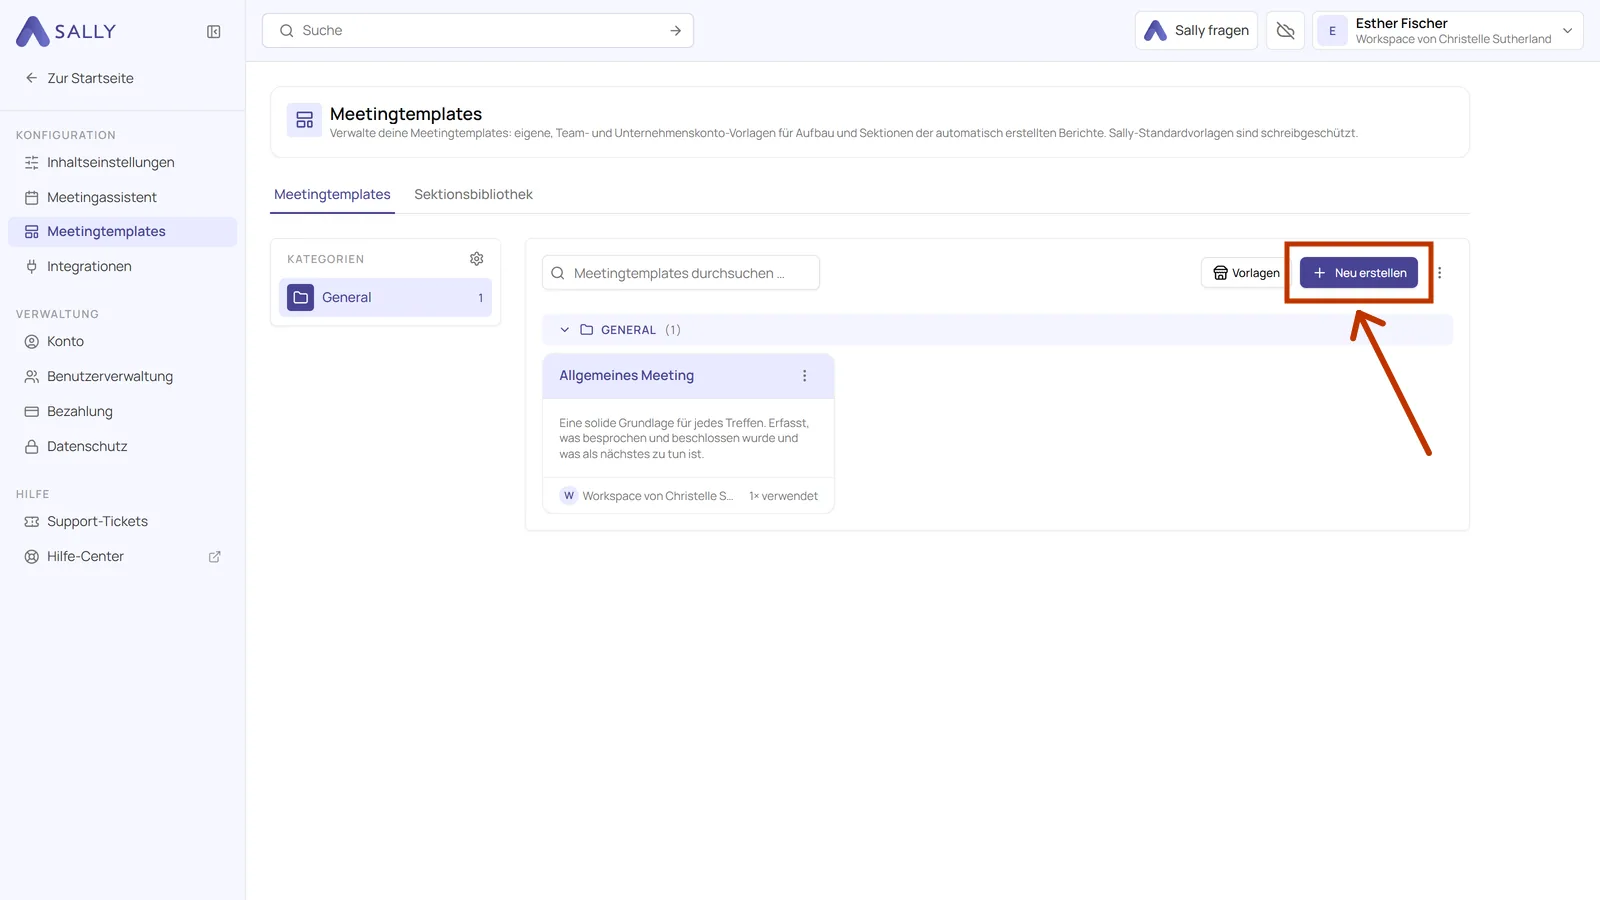Open Meetingassistent in sidebar

(122, 197)
